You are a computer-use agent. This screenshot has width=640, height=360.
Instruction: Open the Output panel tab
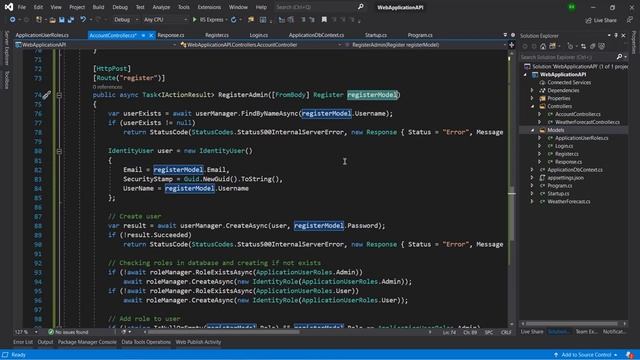45,342
